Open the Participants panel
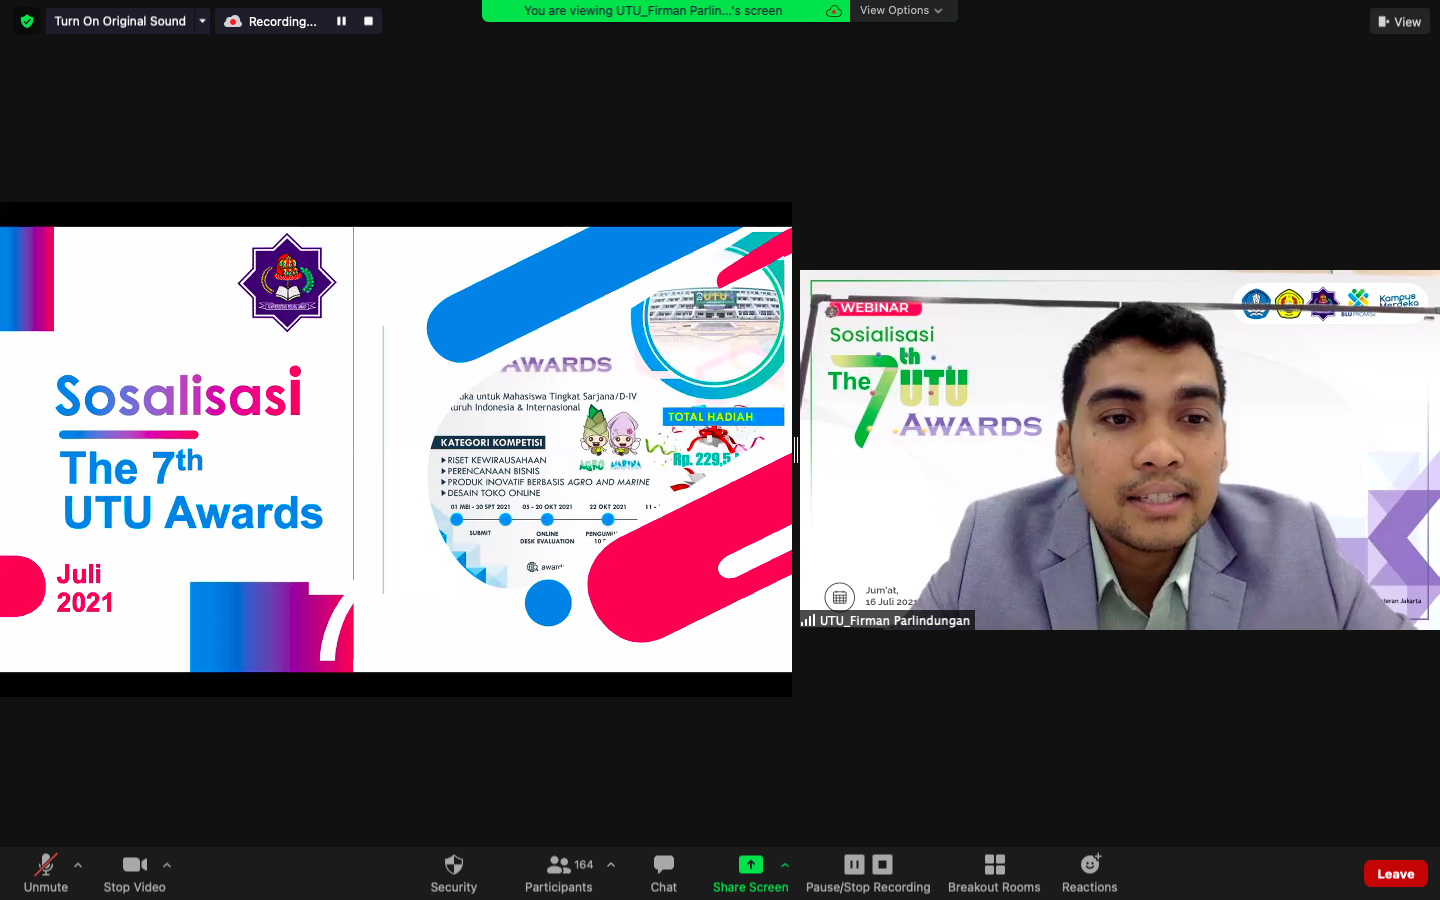The width and height of the screenshot is (1440, 900). 559,872
